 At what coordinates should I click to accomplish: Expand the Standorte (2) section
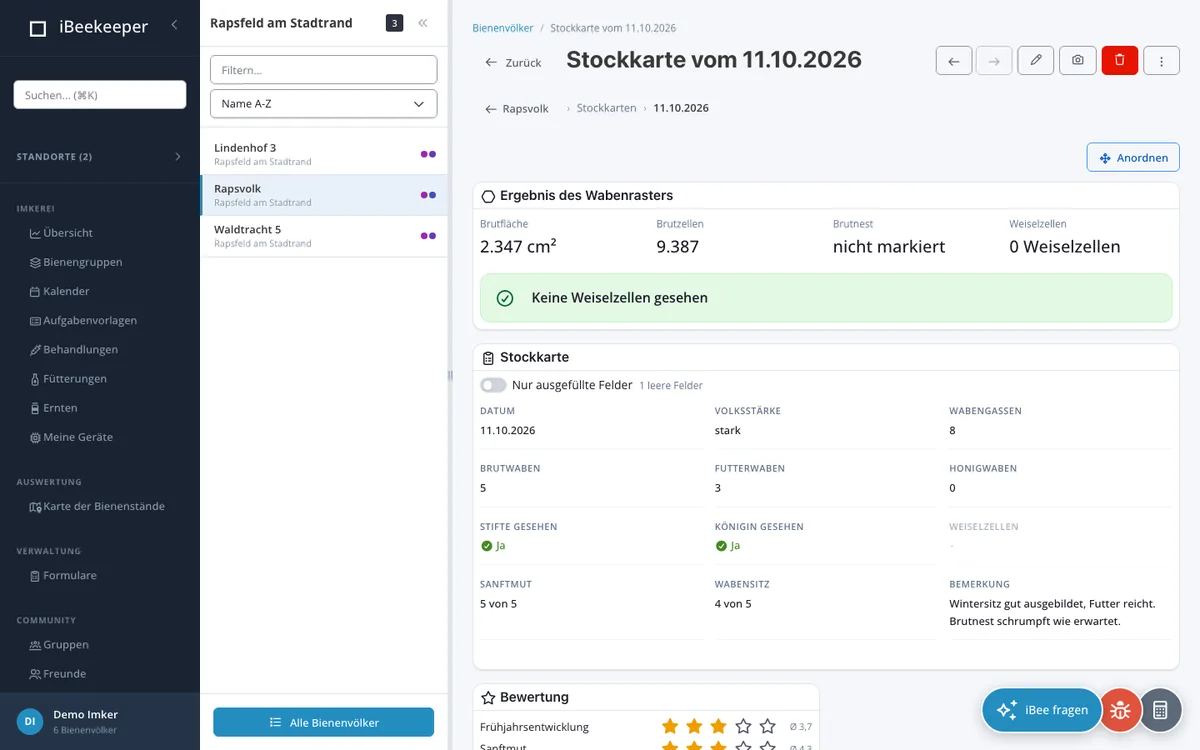click(100, 157)
